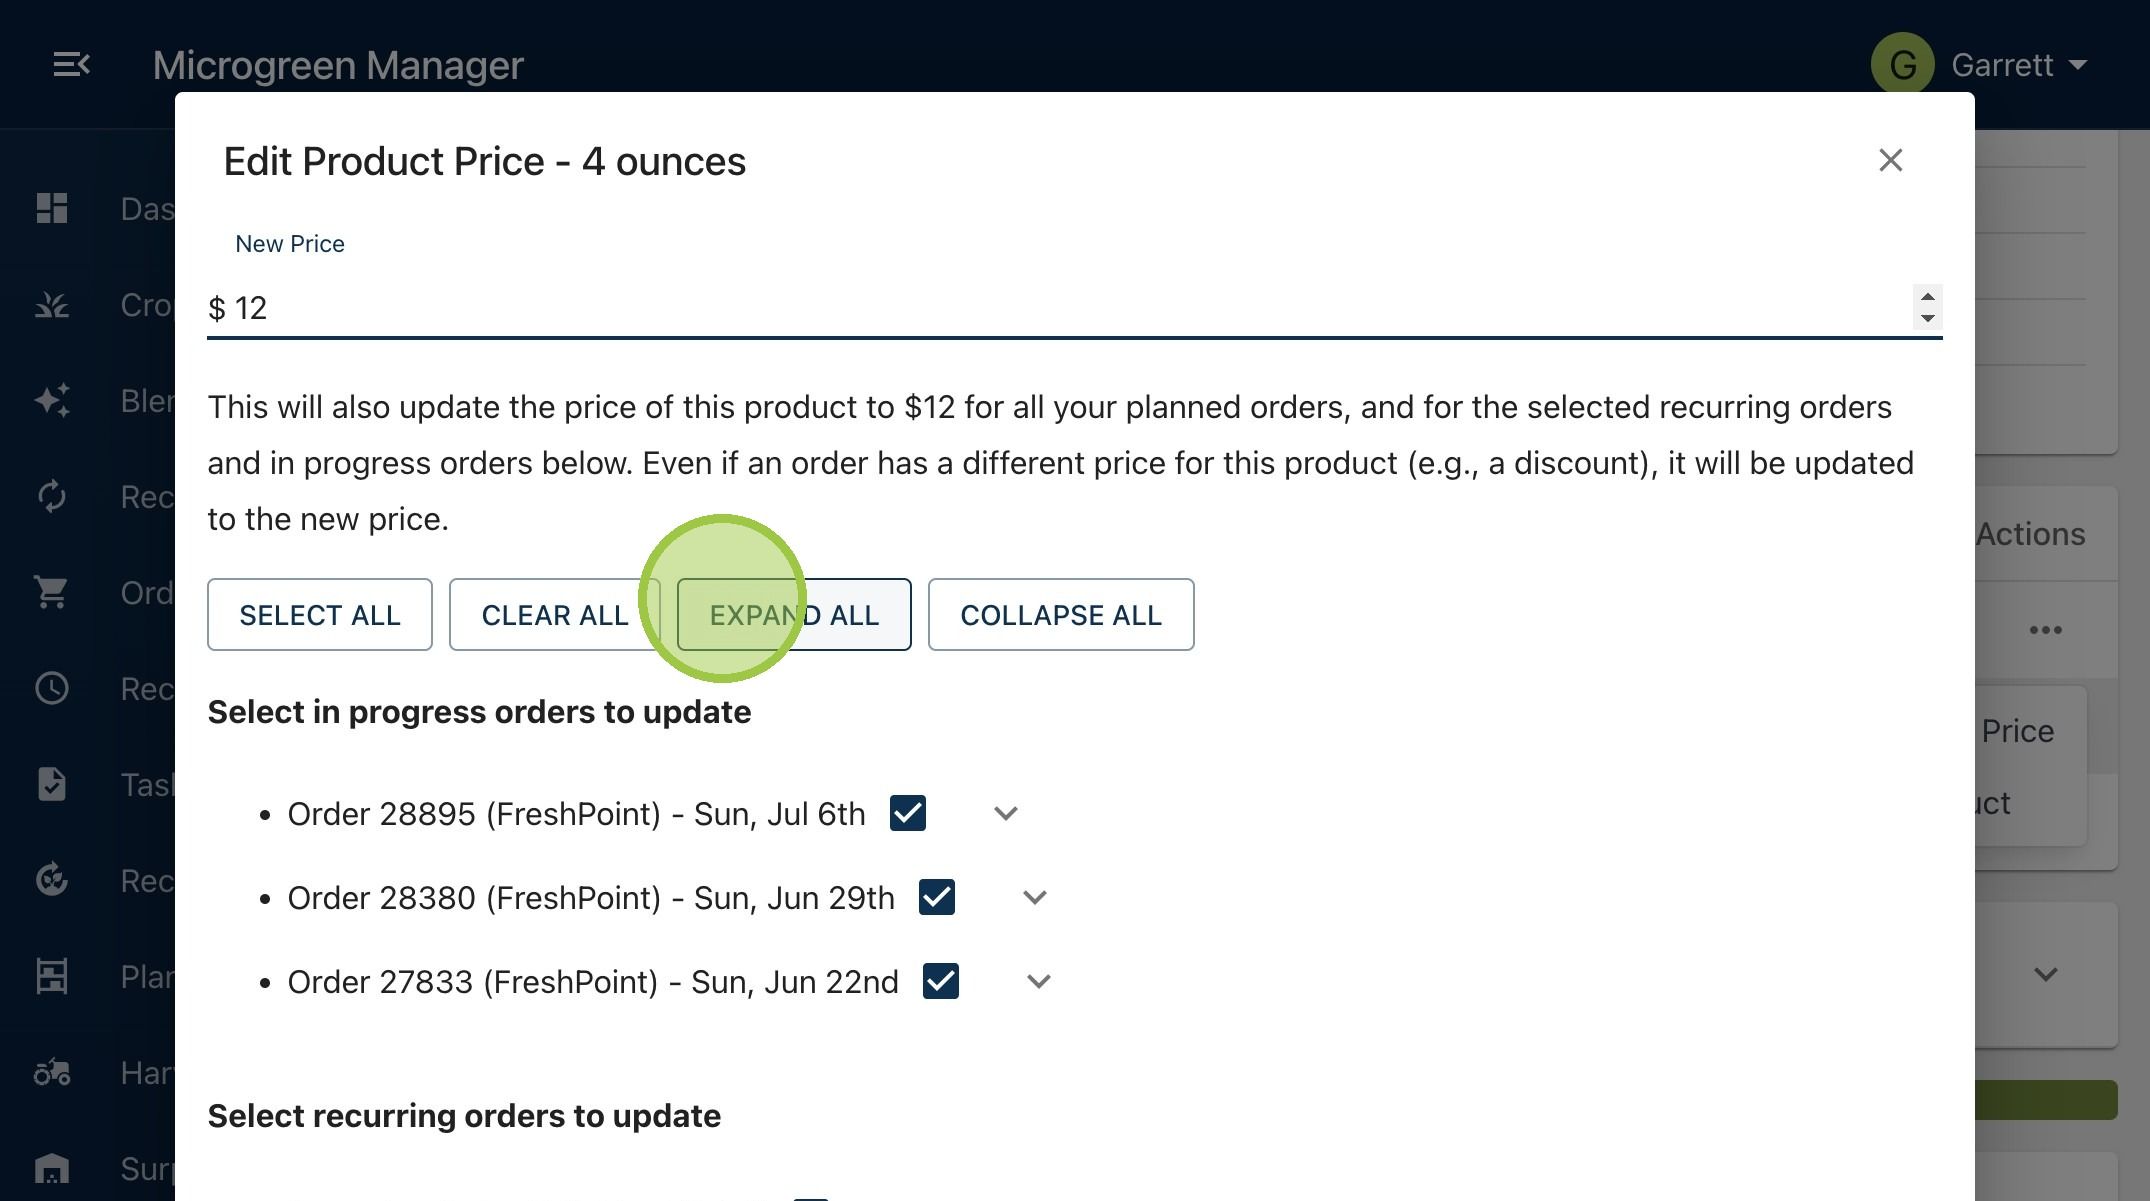Uncheck Order 28380 FreshPoint checkbox

pos(937,897)
